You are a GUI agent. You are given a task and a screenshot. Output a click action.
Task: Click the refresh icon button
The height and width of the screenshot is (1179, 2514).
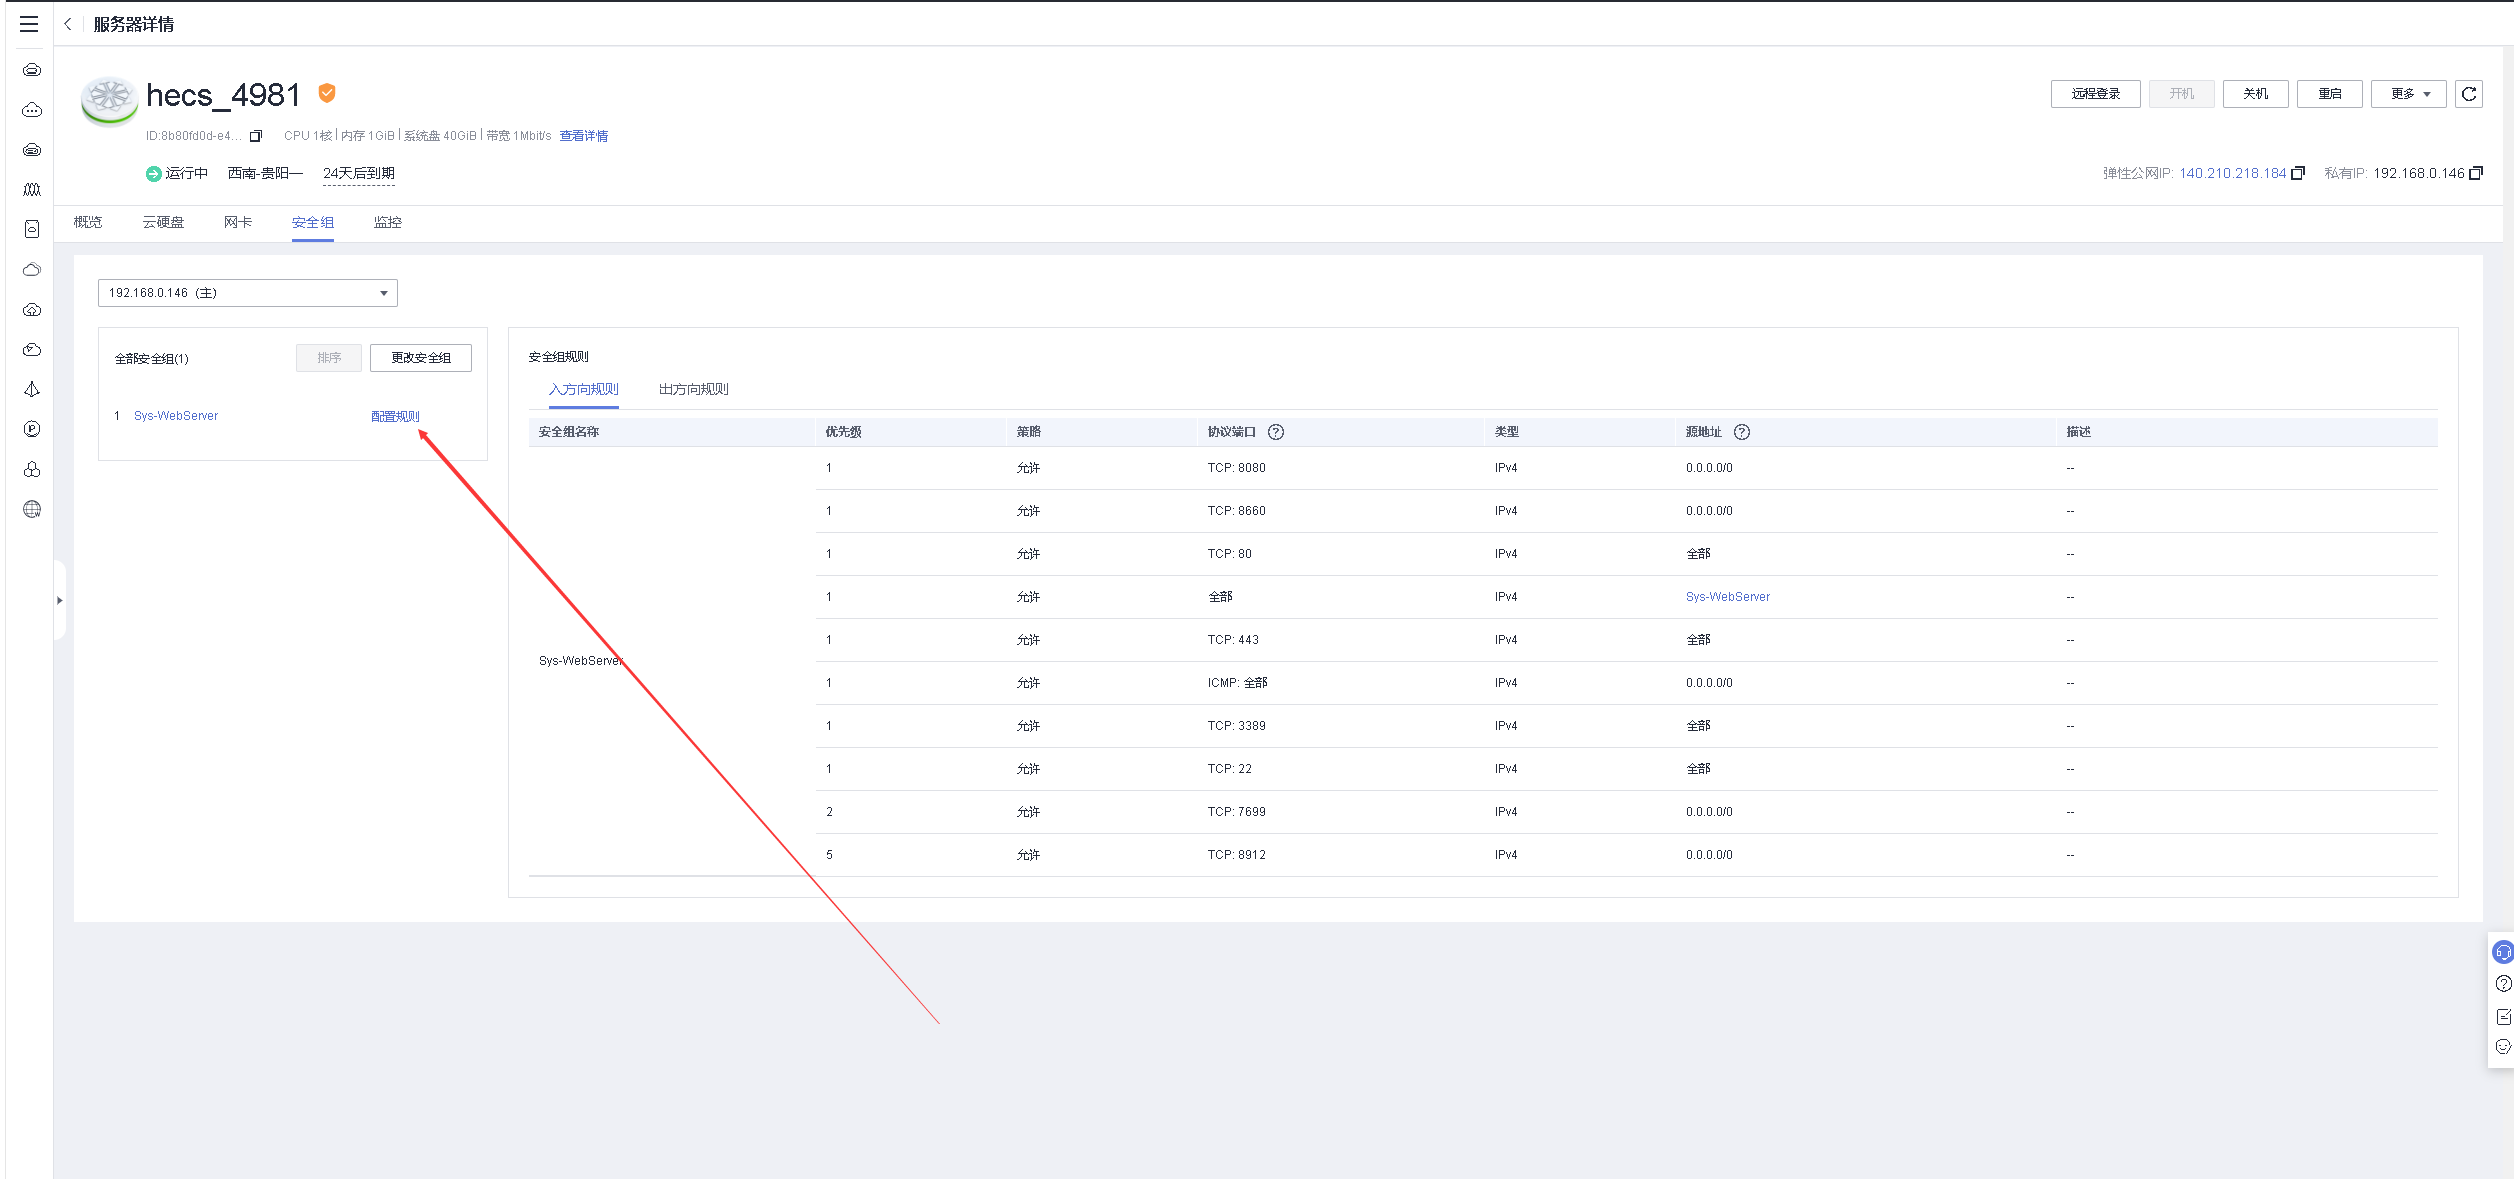2469,94
